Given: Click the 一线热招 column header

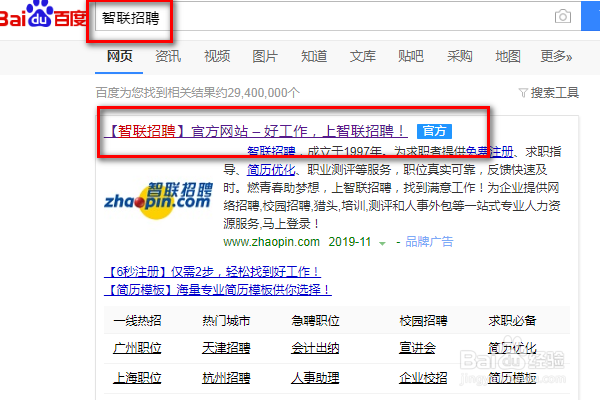Looking at the screenshot, I should click(x=137, y=320).
